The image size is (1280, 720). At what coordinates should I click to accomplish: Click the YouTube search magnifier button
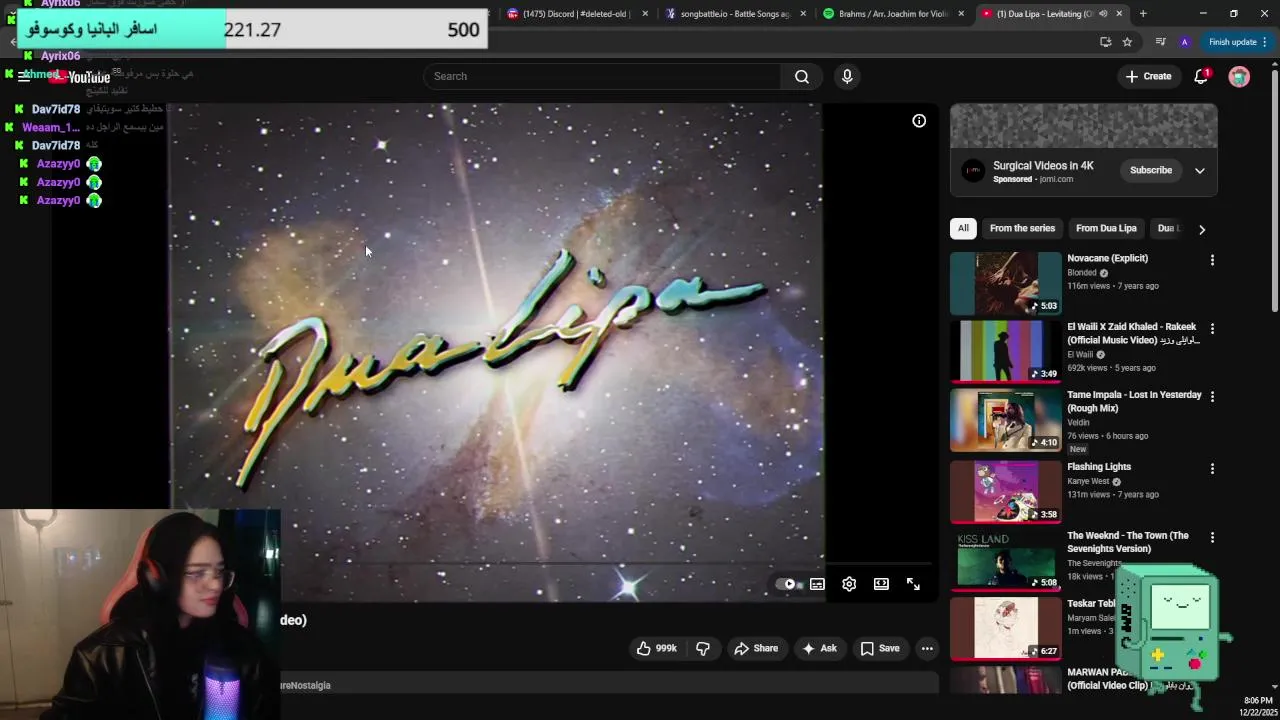[x=802, y=76]
